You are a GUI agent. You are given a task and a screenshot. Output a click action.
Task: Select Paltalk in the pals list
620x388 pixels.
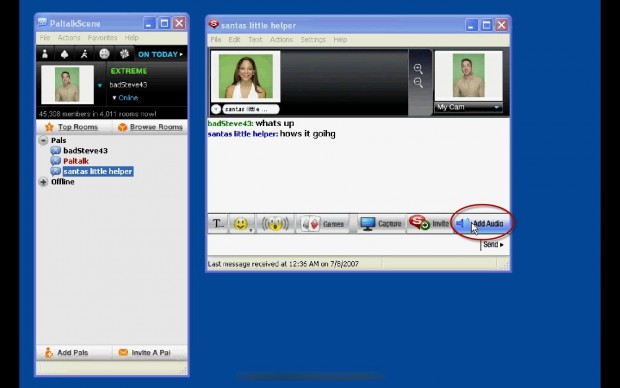click(76, 161)
